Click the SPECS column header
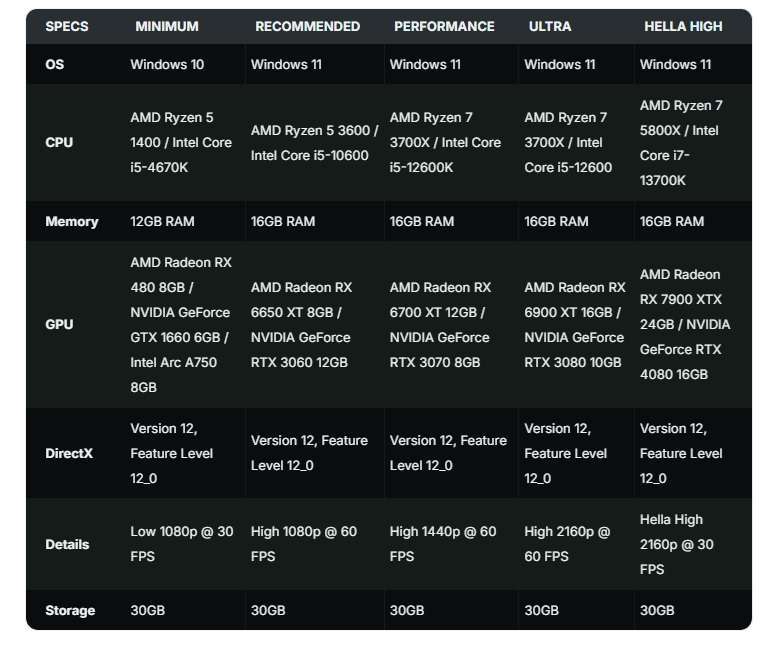Screen dimensions: 774x645 coord(67,26)
